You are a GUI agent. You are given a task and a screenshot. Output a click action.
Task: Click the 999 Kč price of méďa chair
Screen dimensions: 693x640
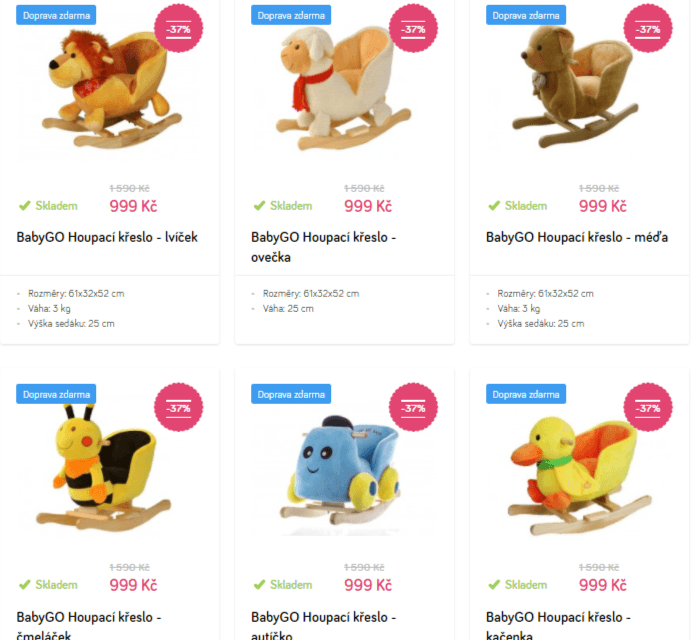point(603,206)
